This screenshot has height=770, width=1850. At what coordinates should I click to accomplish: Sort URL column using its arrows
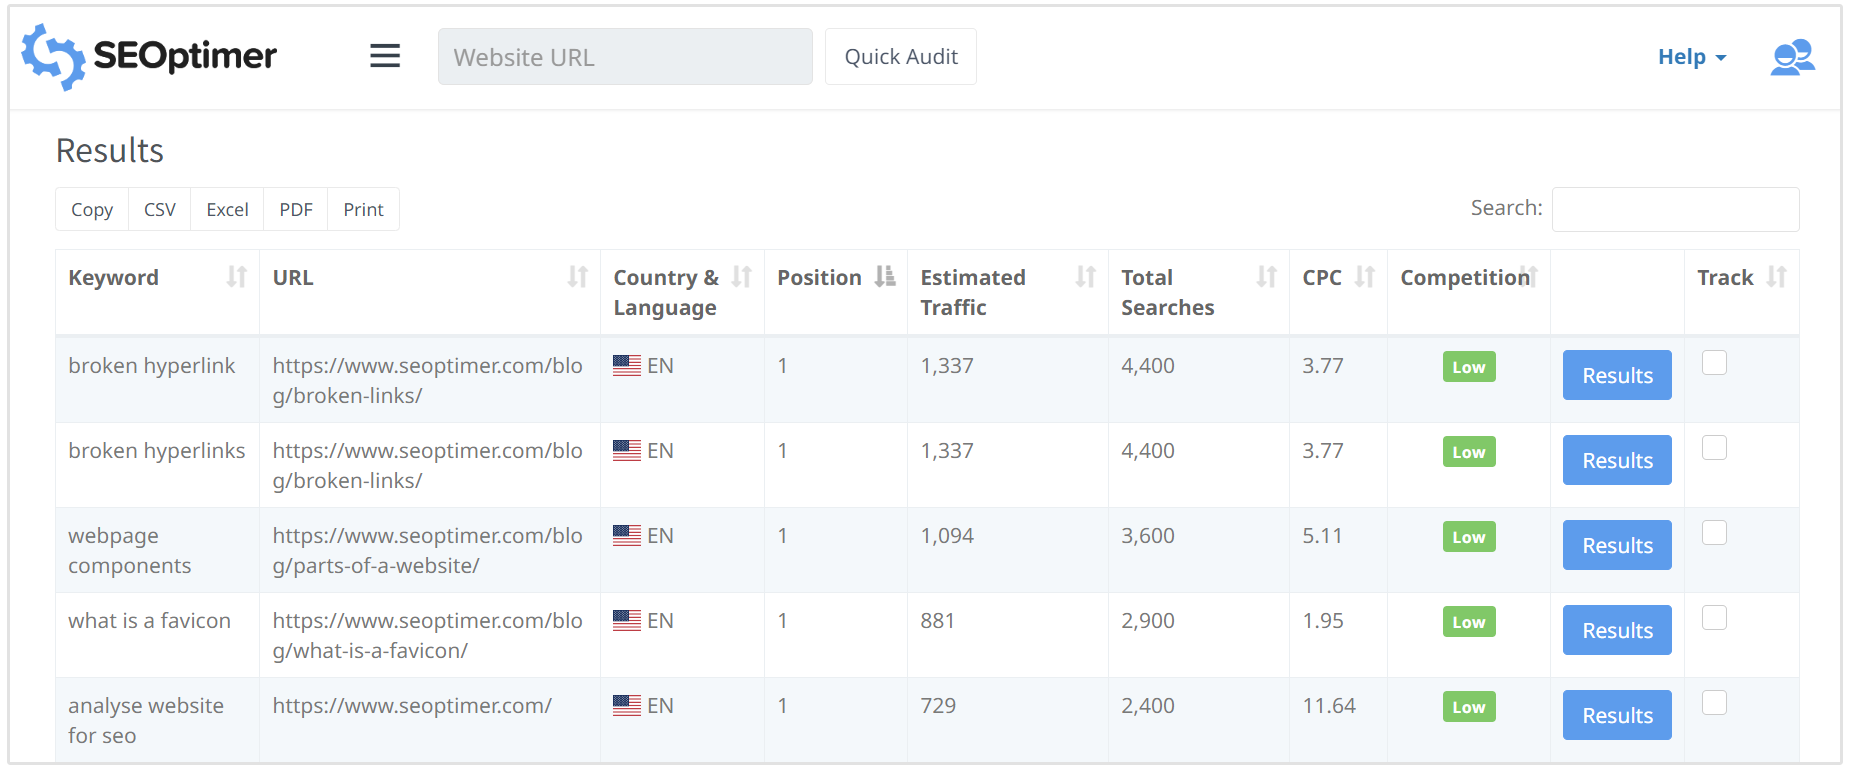(x=578, y=277)
